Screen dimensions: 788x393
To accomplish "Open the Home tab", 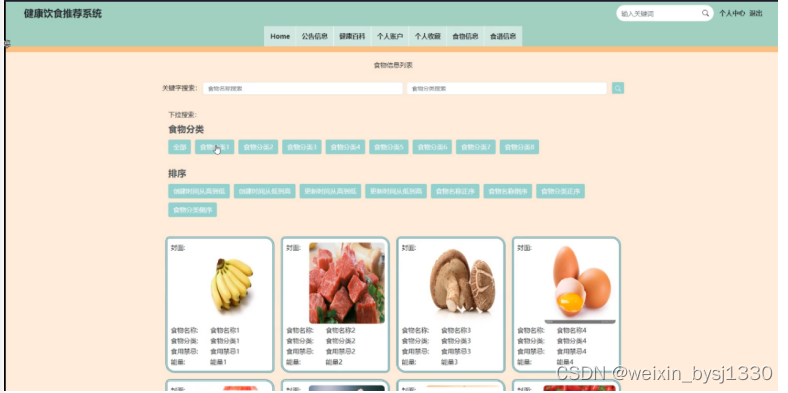I will (x=280, y=36).
